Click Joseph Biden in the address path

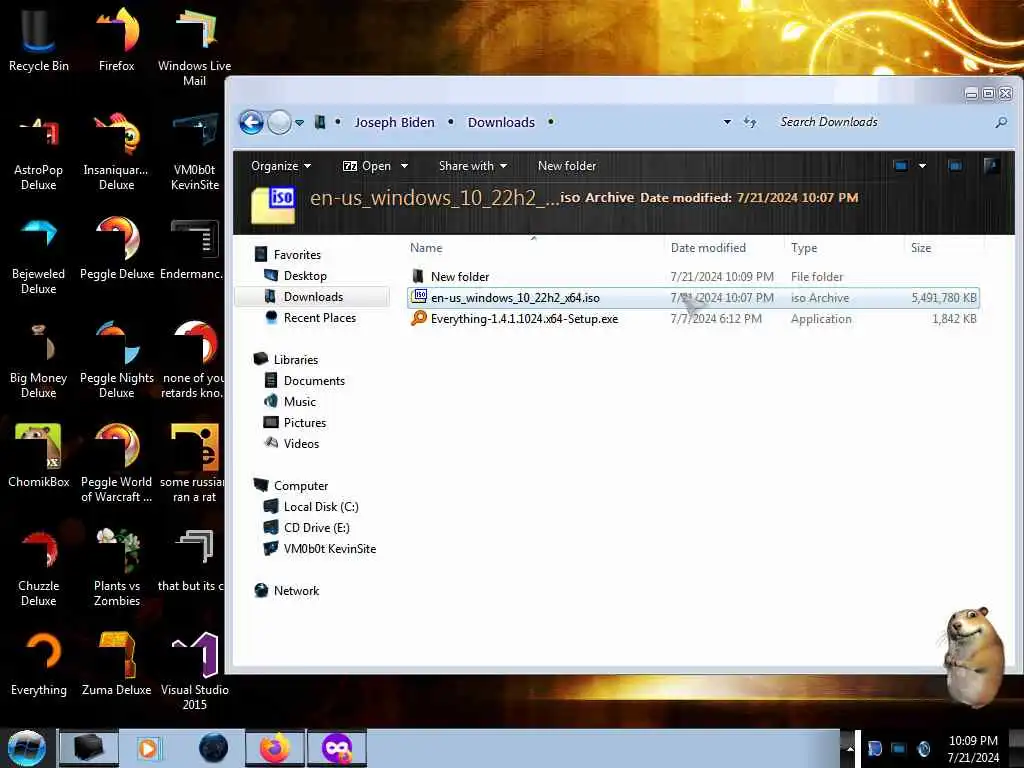click(394, 122)
